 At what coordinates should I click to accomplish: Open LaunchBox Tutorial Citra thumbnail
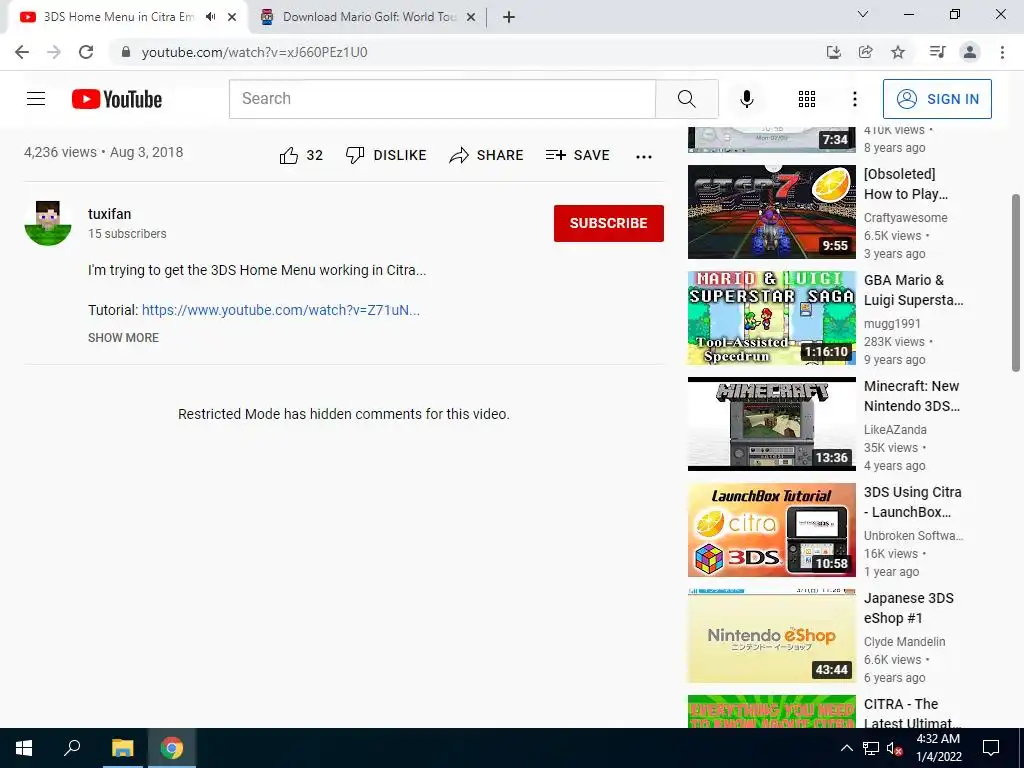[771, 530]
